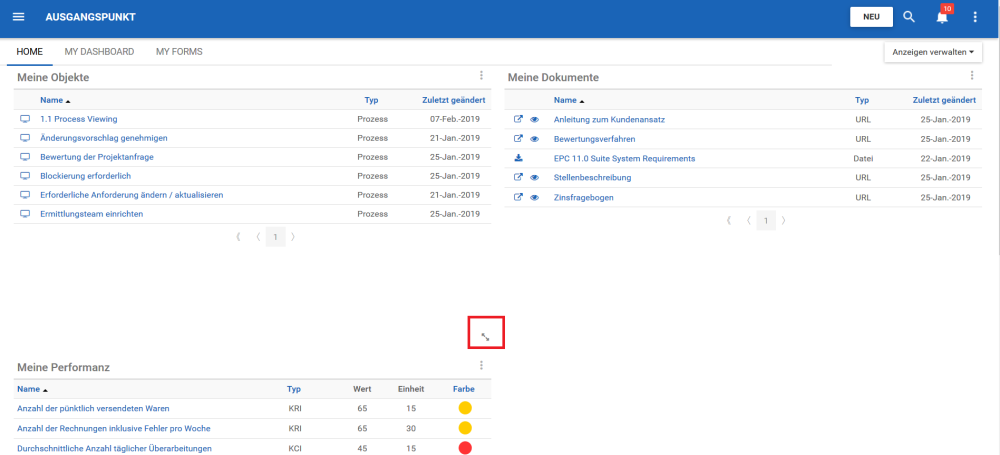Sort Meine Objekte by Zuletzt geändert

pos(453,100)
